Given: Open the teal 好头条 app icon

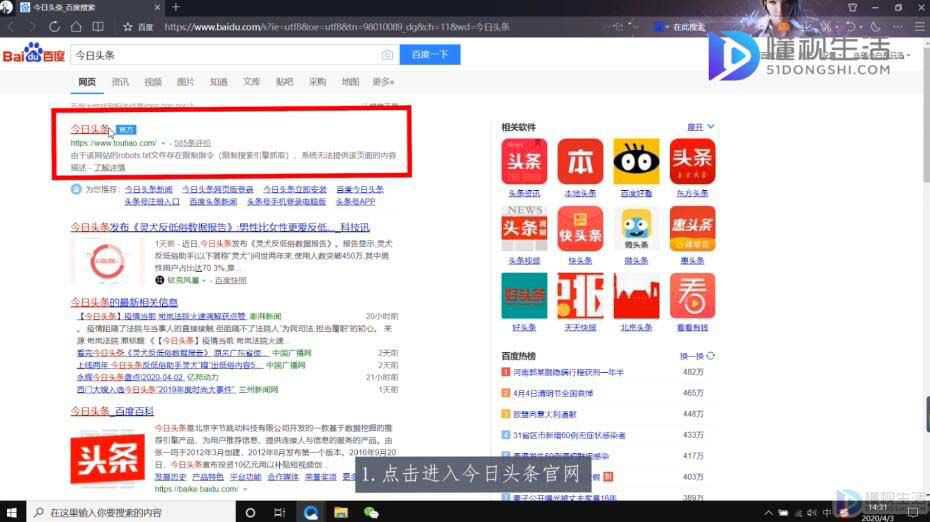Looking at the screenshot, I should tap(524, 295).
